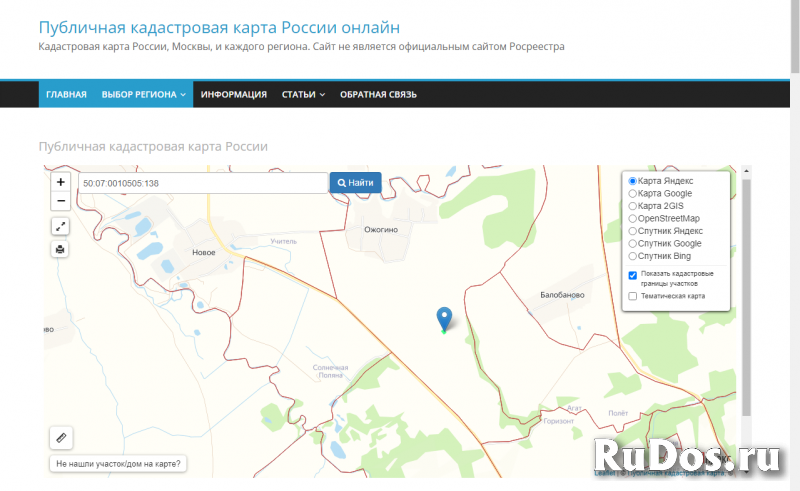
Task: Click the cadastral number search field
Action: click(x=203, y=183)
